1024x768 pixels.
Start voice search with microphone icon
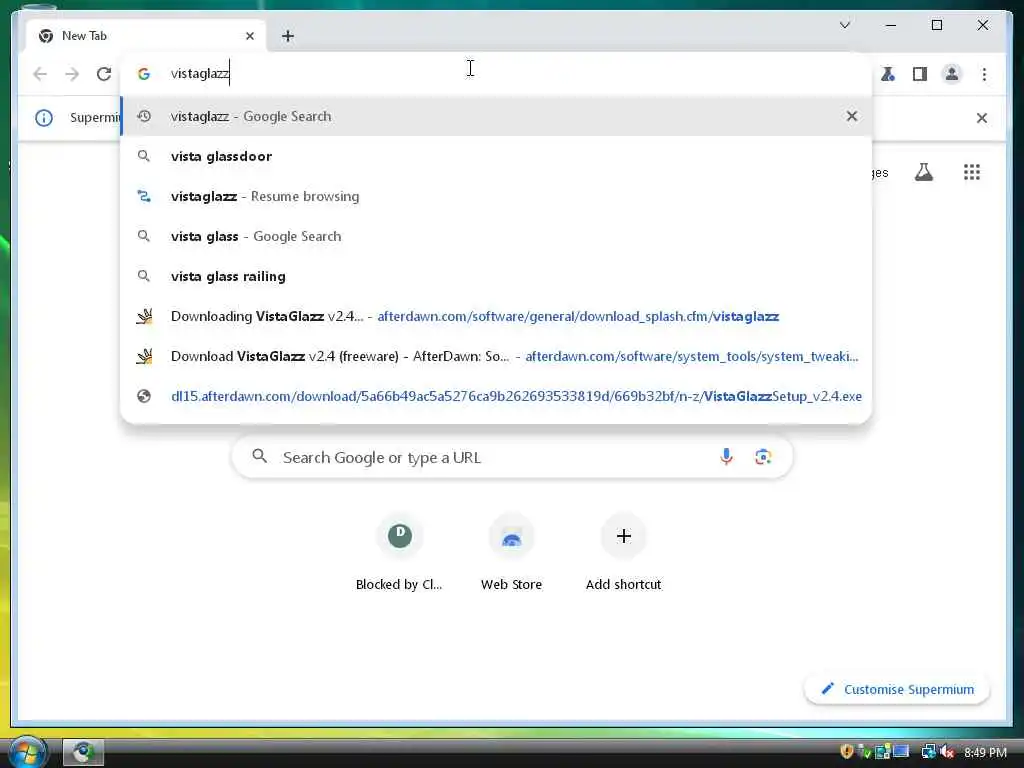click(726, 457)
